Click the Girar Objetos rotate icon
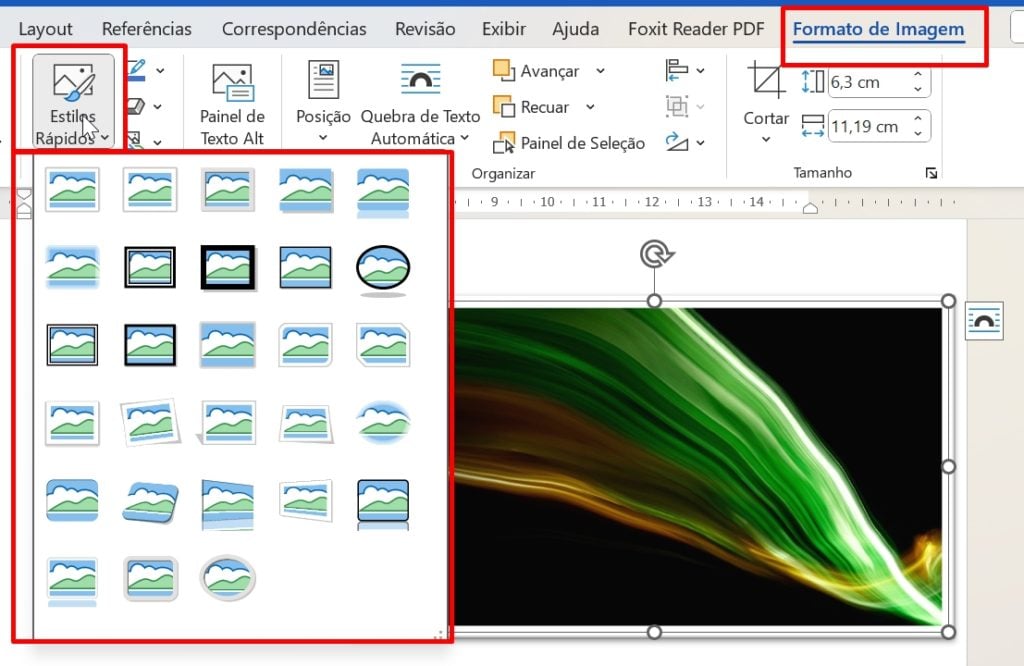This screenshot has width=1024, height=666. [676, 142]
